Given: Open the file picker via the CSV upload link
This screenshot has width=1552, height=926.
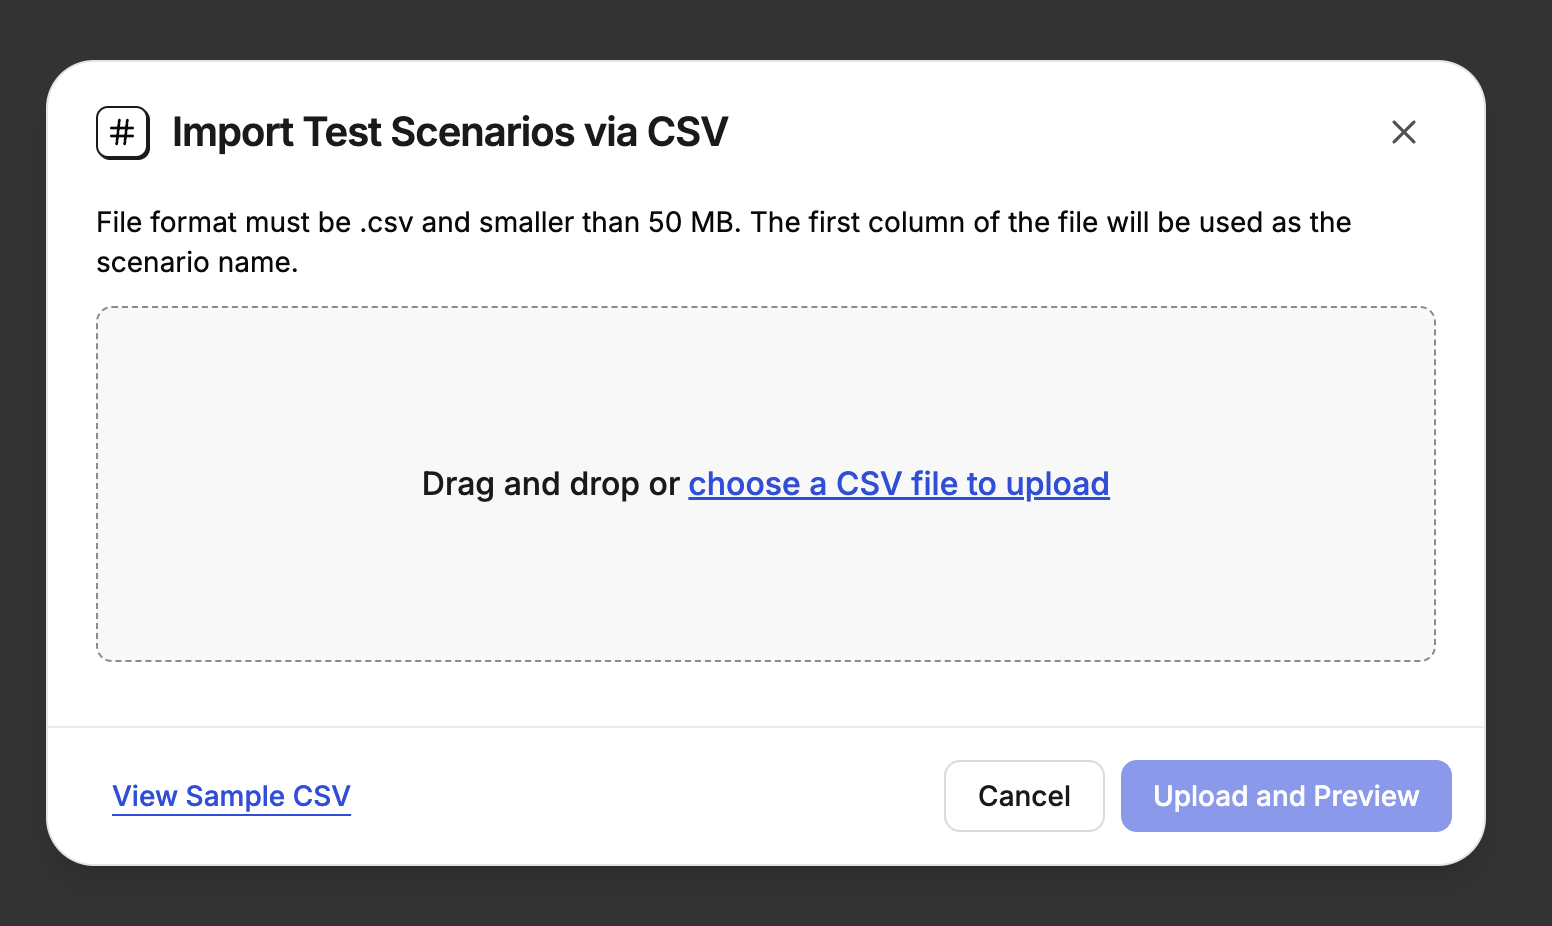Looking at the screenshot, I should coord(899,484).
